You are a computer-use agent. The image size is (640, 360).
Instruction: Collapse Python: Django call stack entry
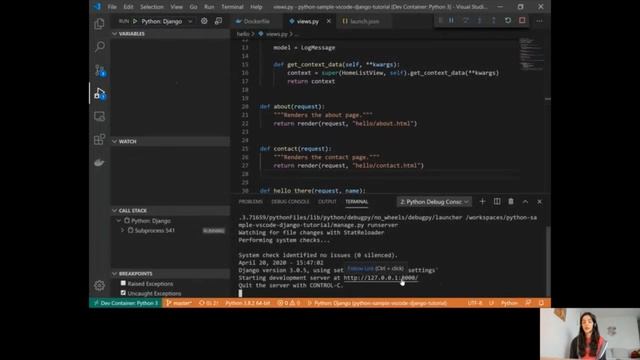(x=119, y=220)
